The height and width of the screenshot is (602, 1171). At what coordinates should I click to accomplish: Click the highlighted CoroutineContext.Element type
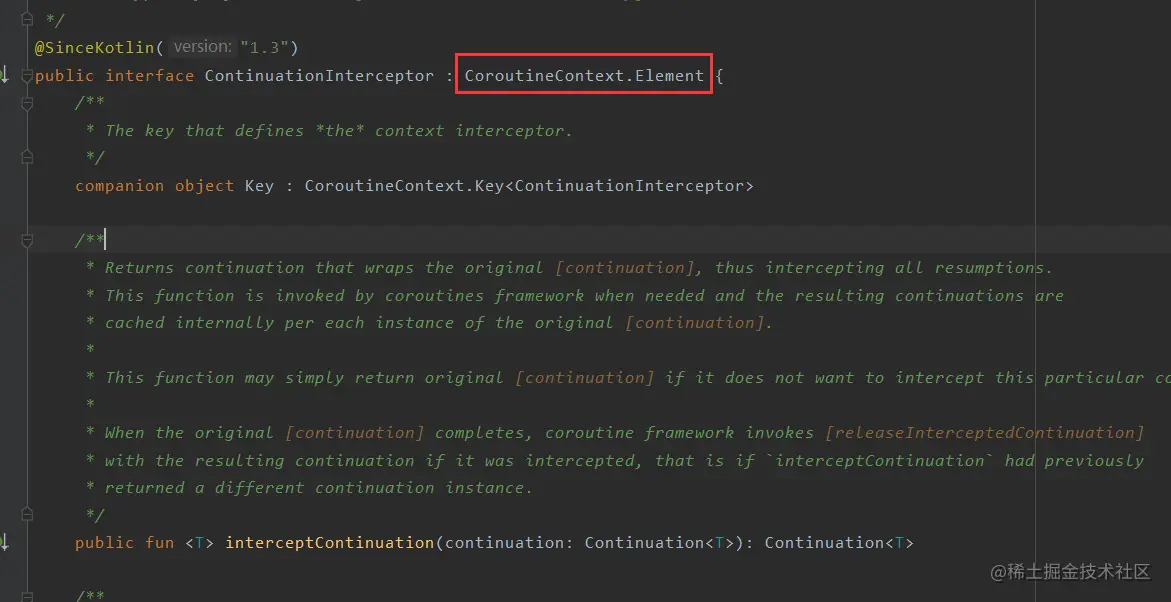(584, 75)
